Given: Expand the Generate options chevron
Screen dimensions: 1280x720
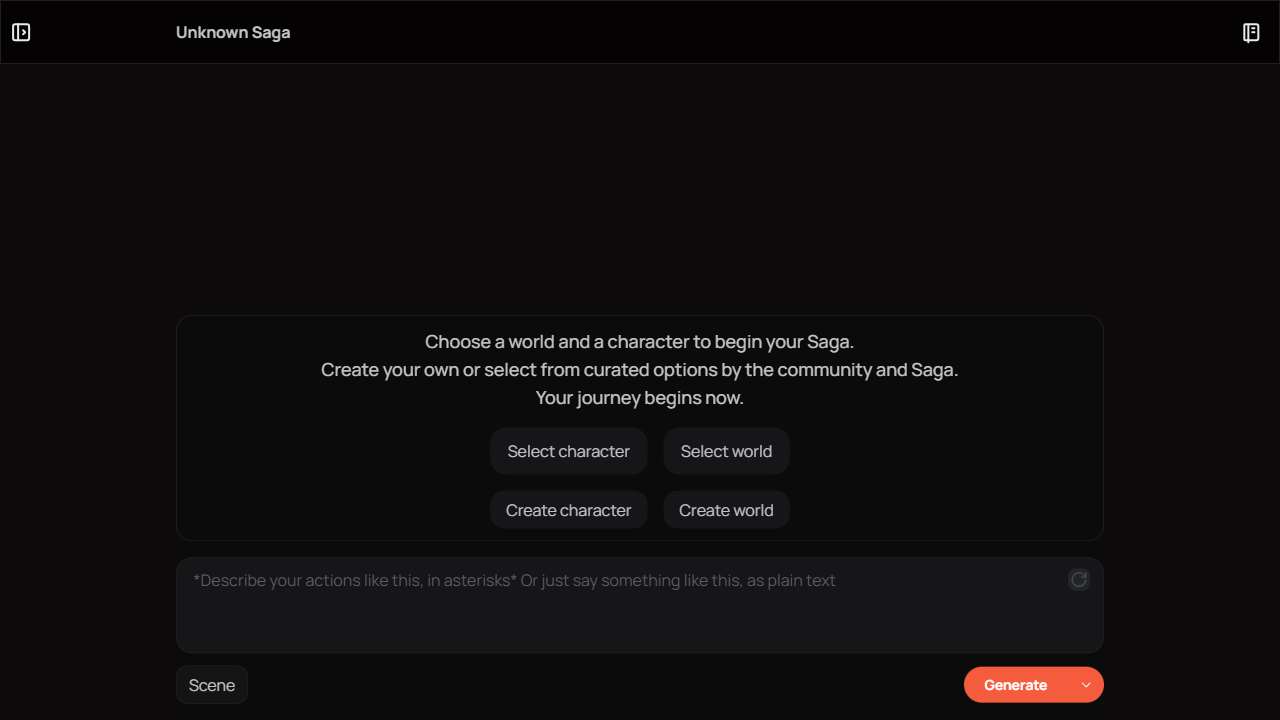Looking at the screenshot, I should coord(1086,685).
